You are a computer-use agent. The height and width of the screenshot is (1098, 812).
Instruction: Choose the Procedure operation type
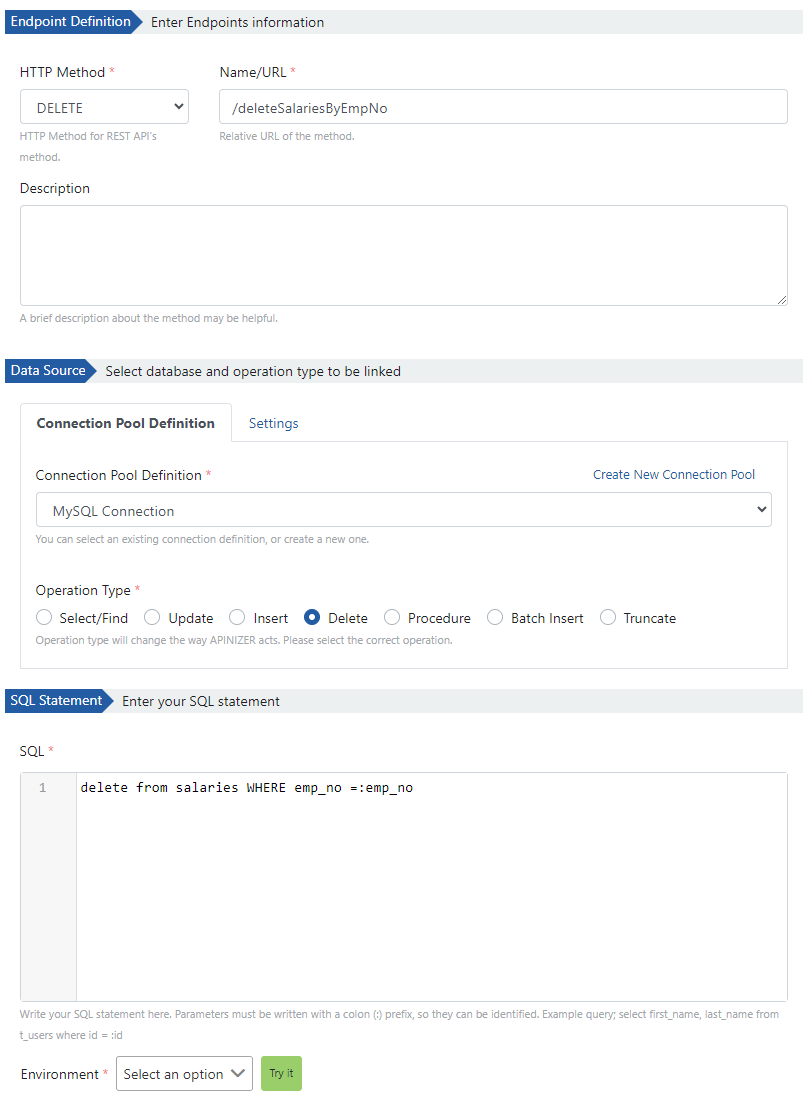(392, 618)
